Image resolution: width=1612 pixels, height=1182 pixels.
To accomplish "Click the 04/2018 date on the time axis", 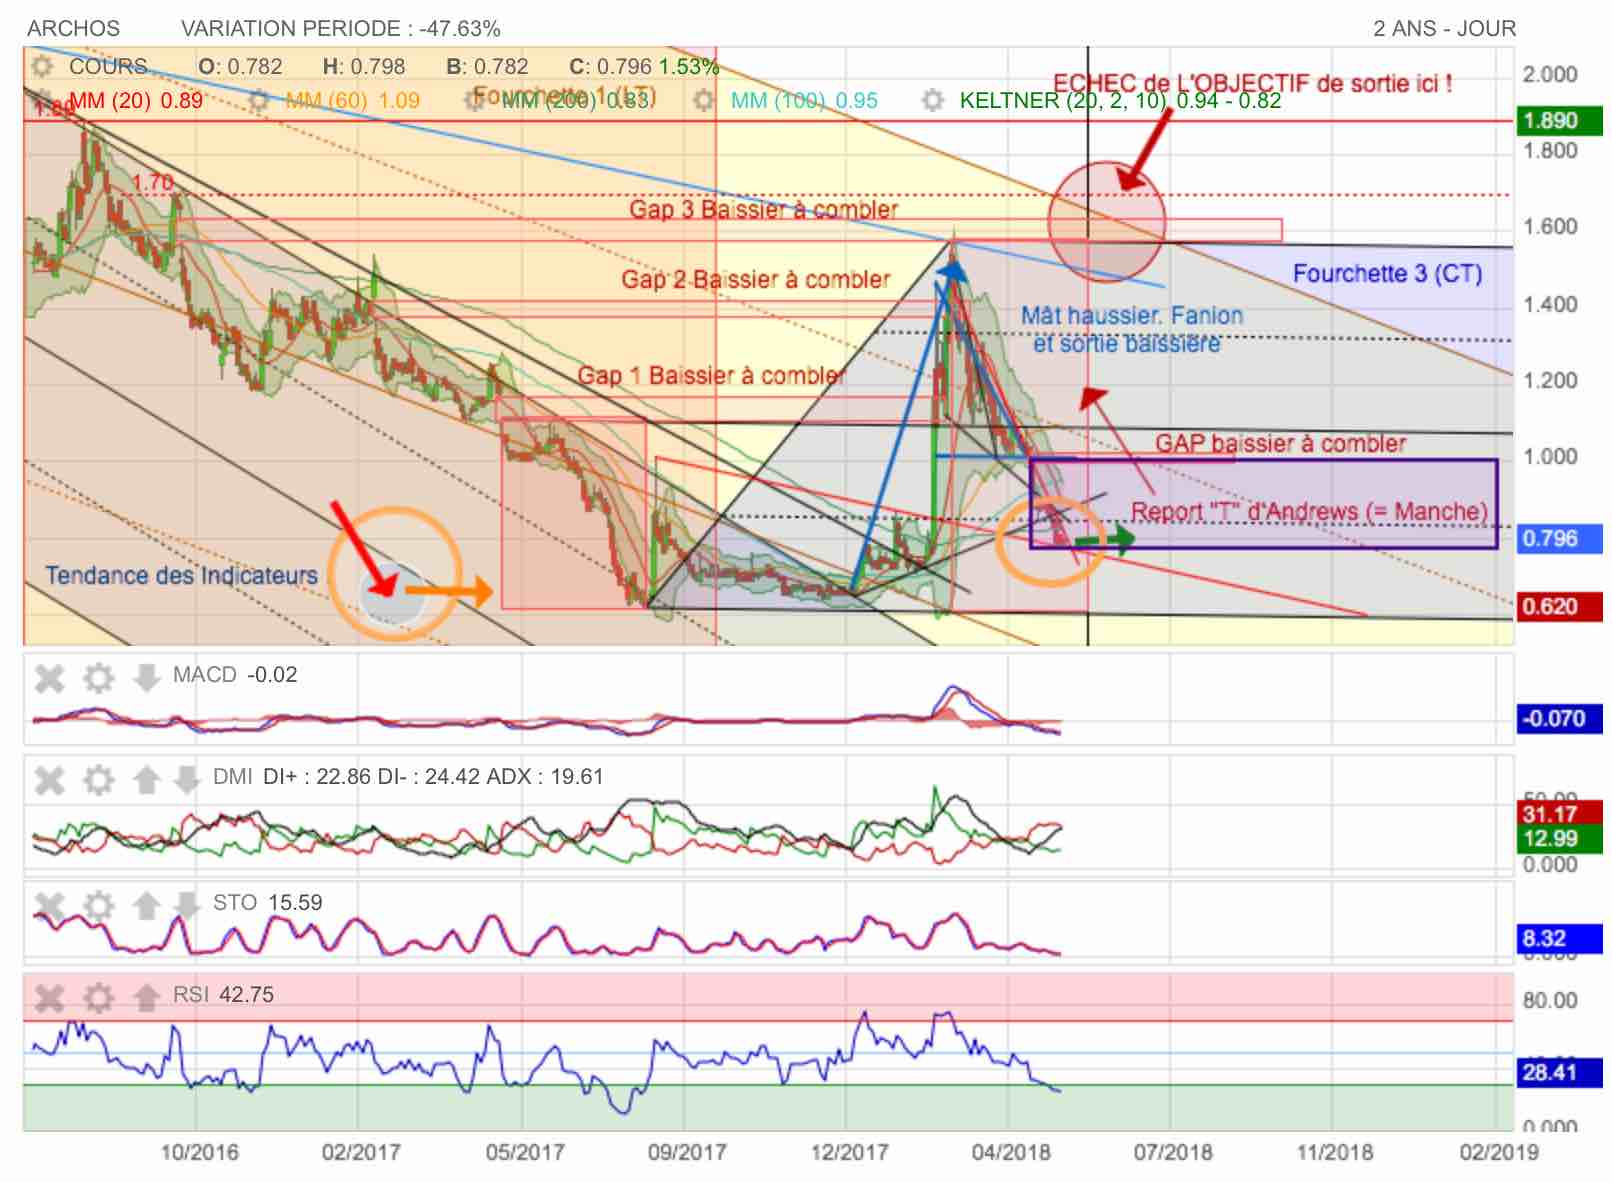I will pos(1011,1152).
